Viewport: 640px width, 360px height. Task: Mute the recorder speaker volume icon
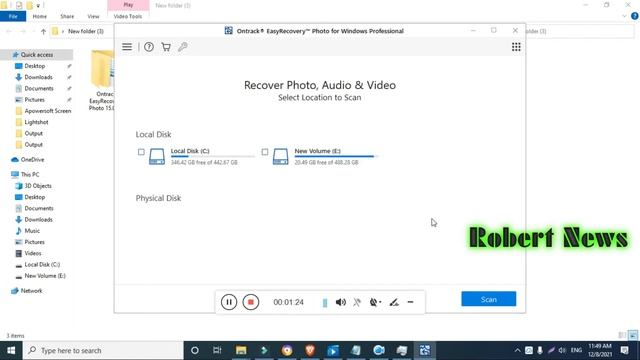coord(341,302)
